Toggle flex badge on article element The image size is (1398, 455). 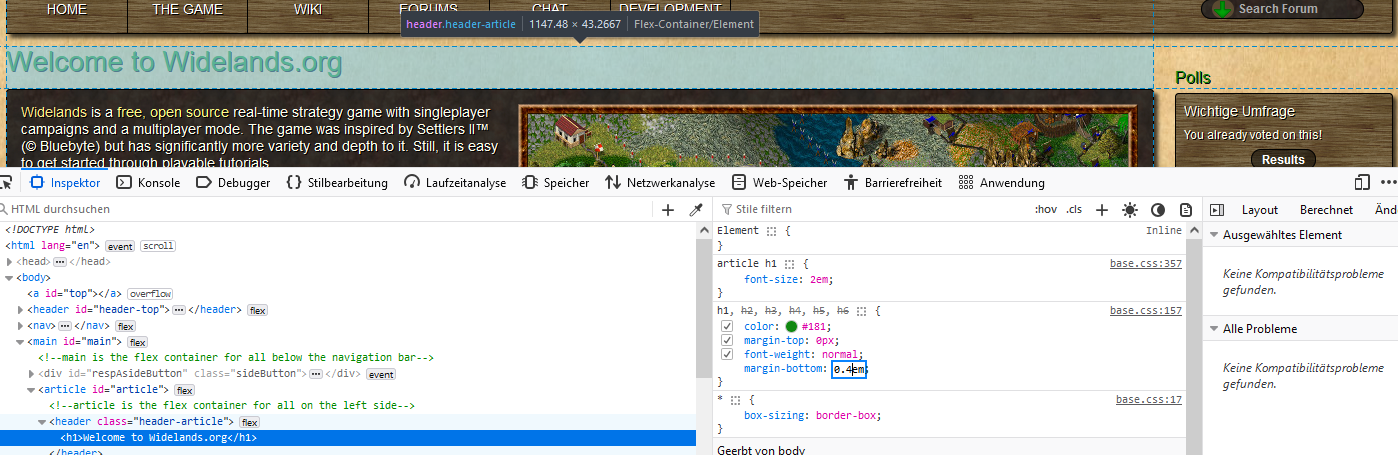(185, 390)
